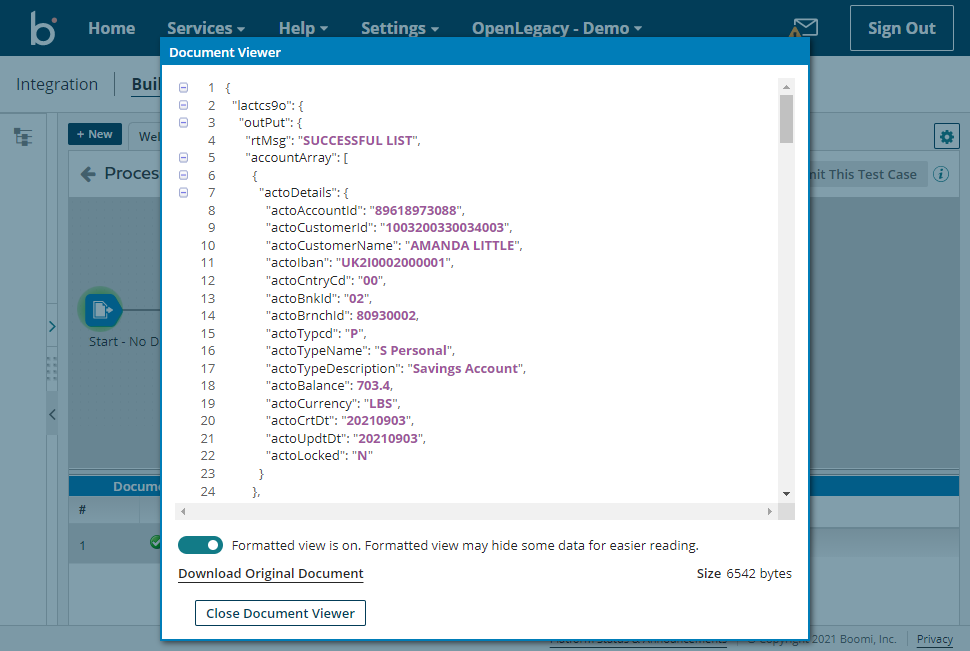
Task: Click the + New button
Action: [x=94, y=133]
